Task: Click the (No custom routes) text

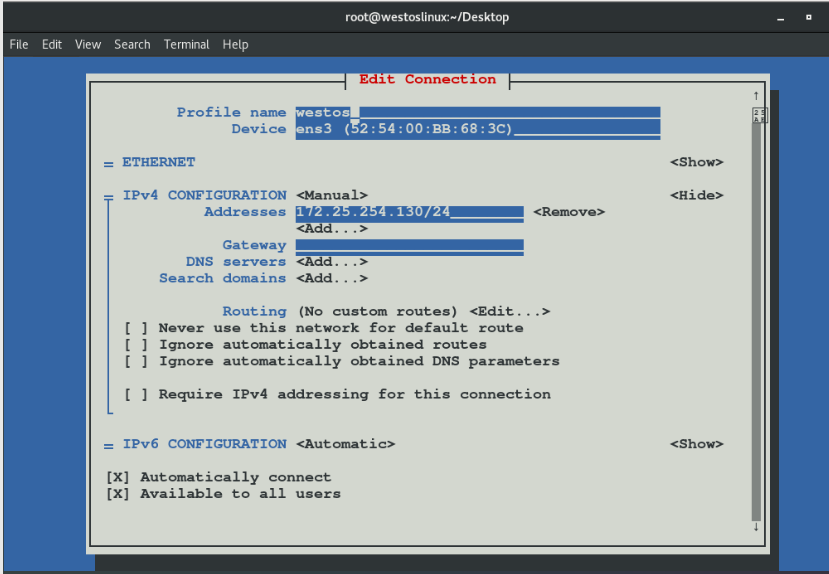Action: tap(377, 312)
